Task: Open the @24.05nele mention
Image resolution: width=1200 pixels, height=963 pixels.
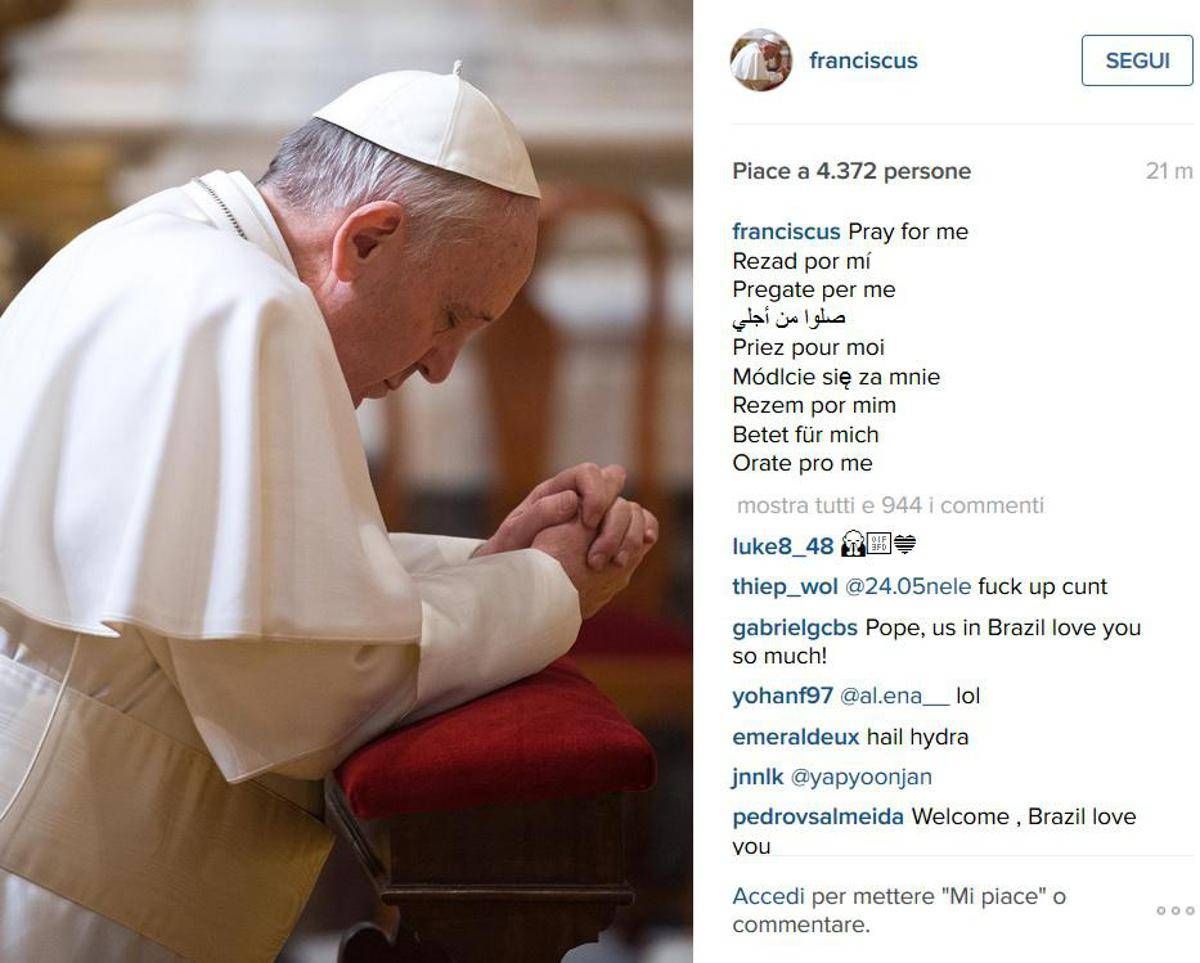Action: [x=908, y=587]
